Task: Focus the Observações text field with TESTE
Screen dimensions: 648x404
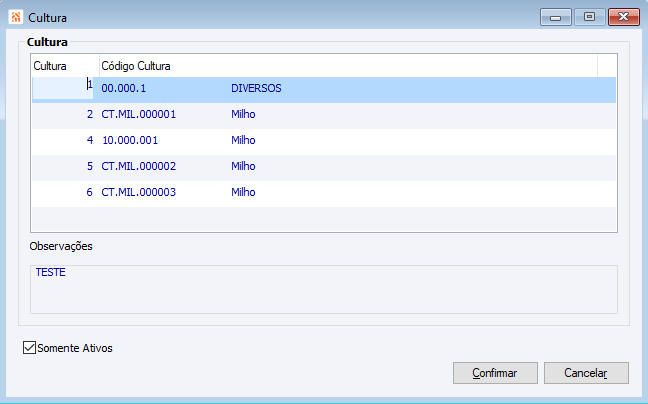Action: (324, 289)
